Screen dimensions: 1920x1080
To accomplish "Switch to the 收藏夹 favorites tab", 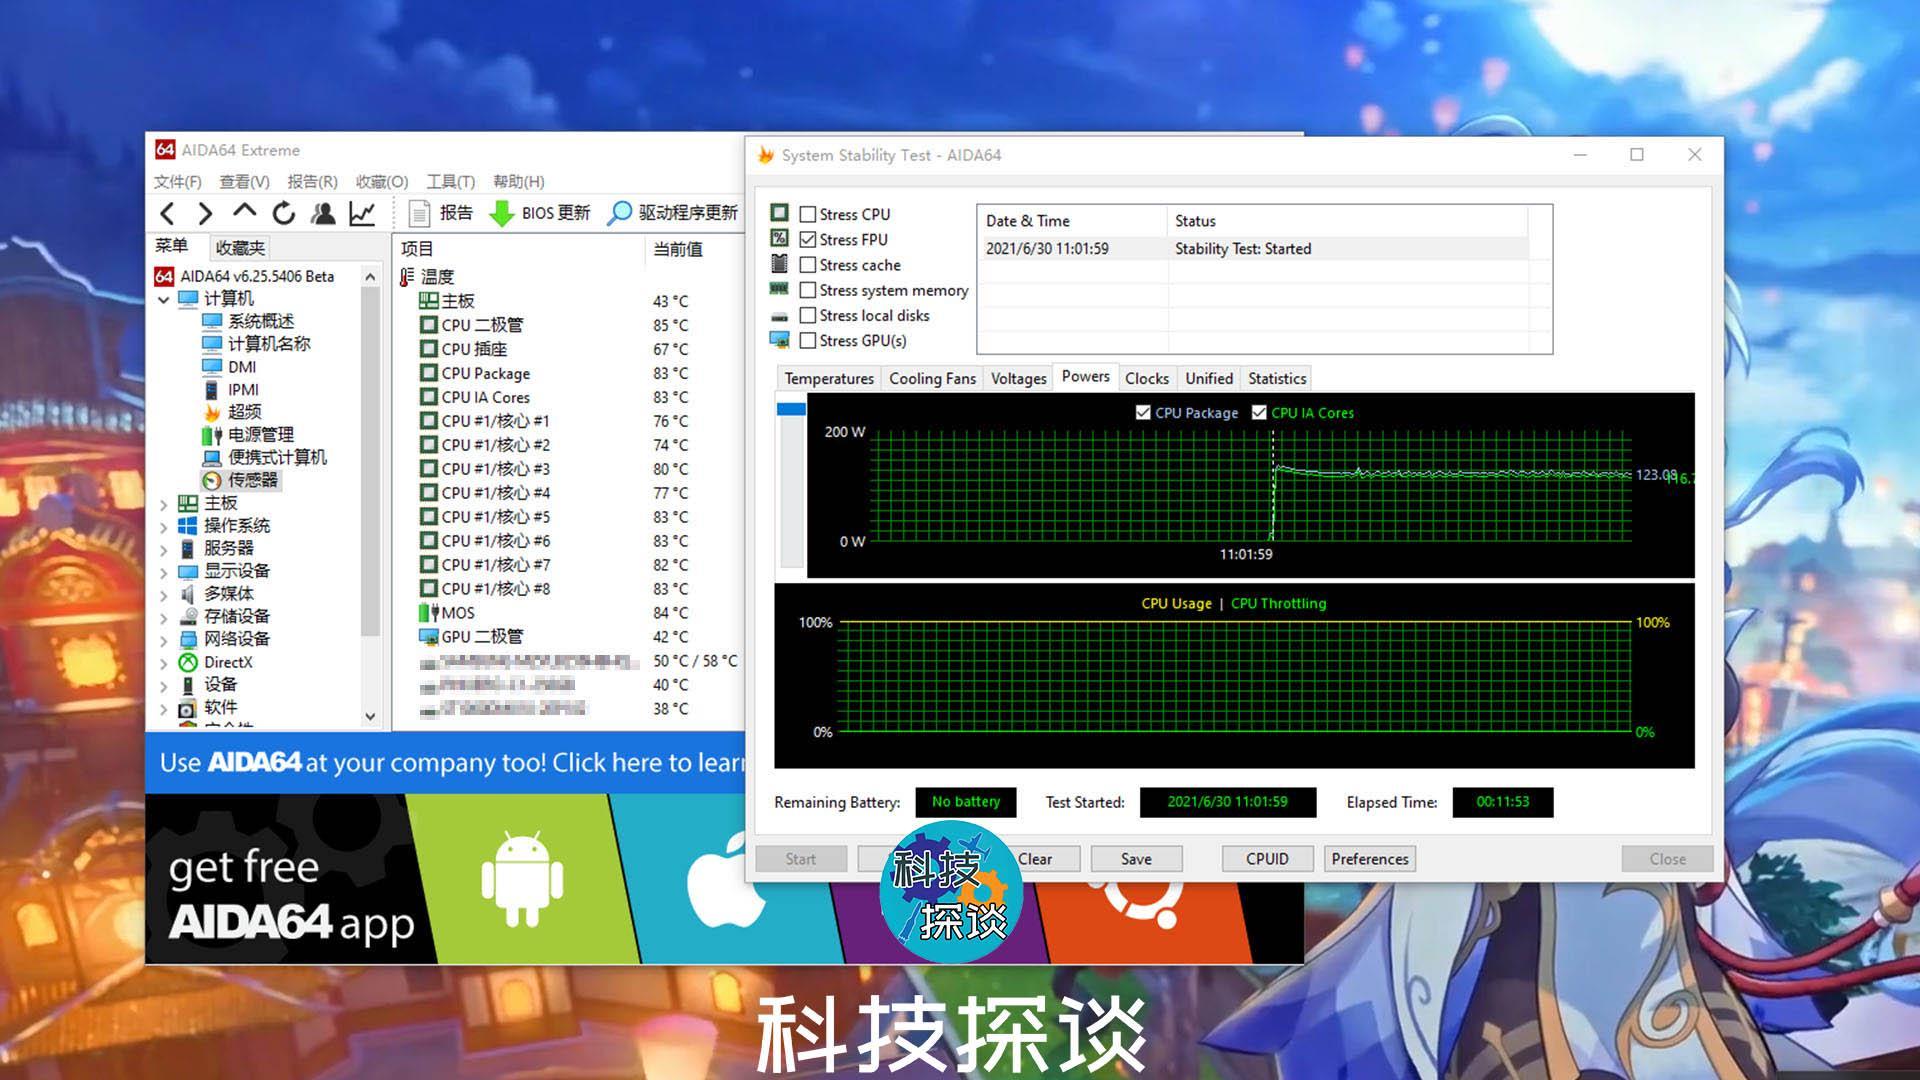I will click(x=240, y=248).
